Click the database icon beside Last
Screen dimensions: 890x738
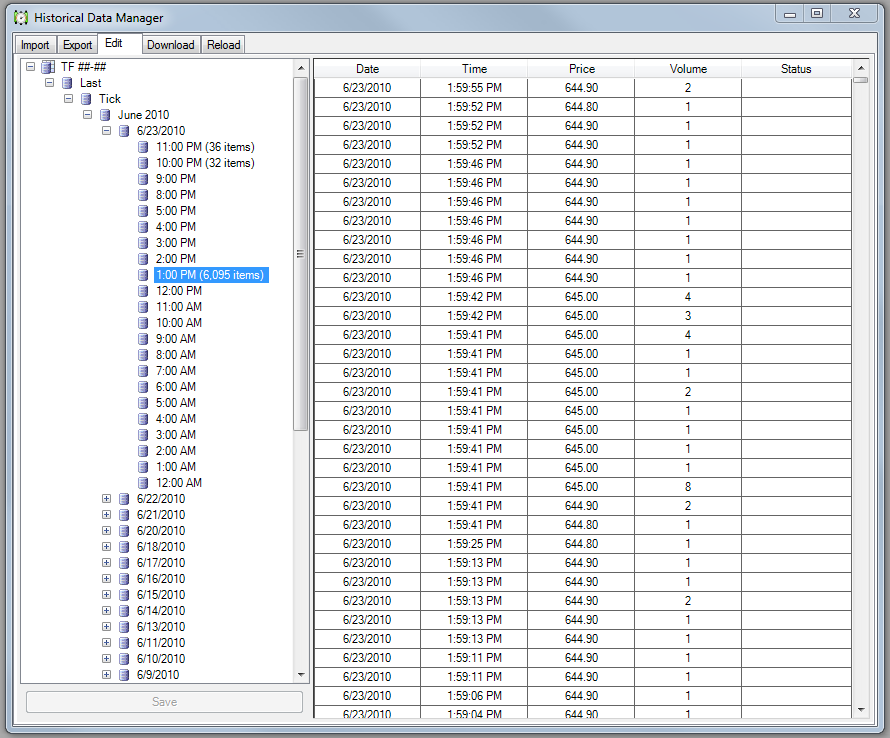click(68, 83)
